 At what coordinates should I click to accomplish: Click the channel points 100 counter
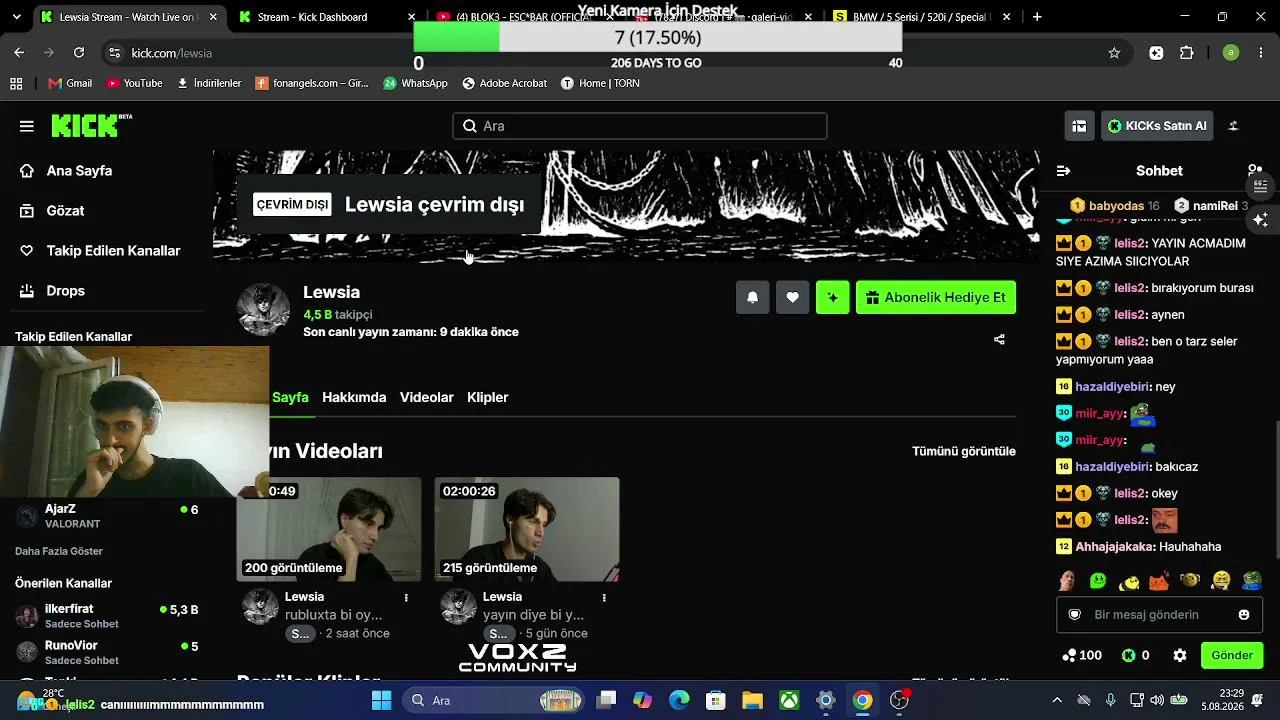click(1082, 656)
